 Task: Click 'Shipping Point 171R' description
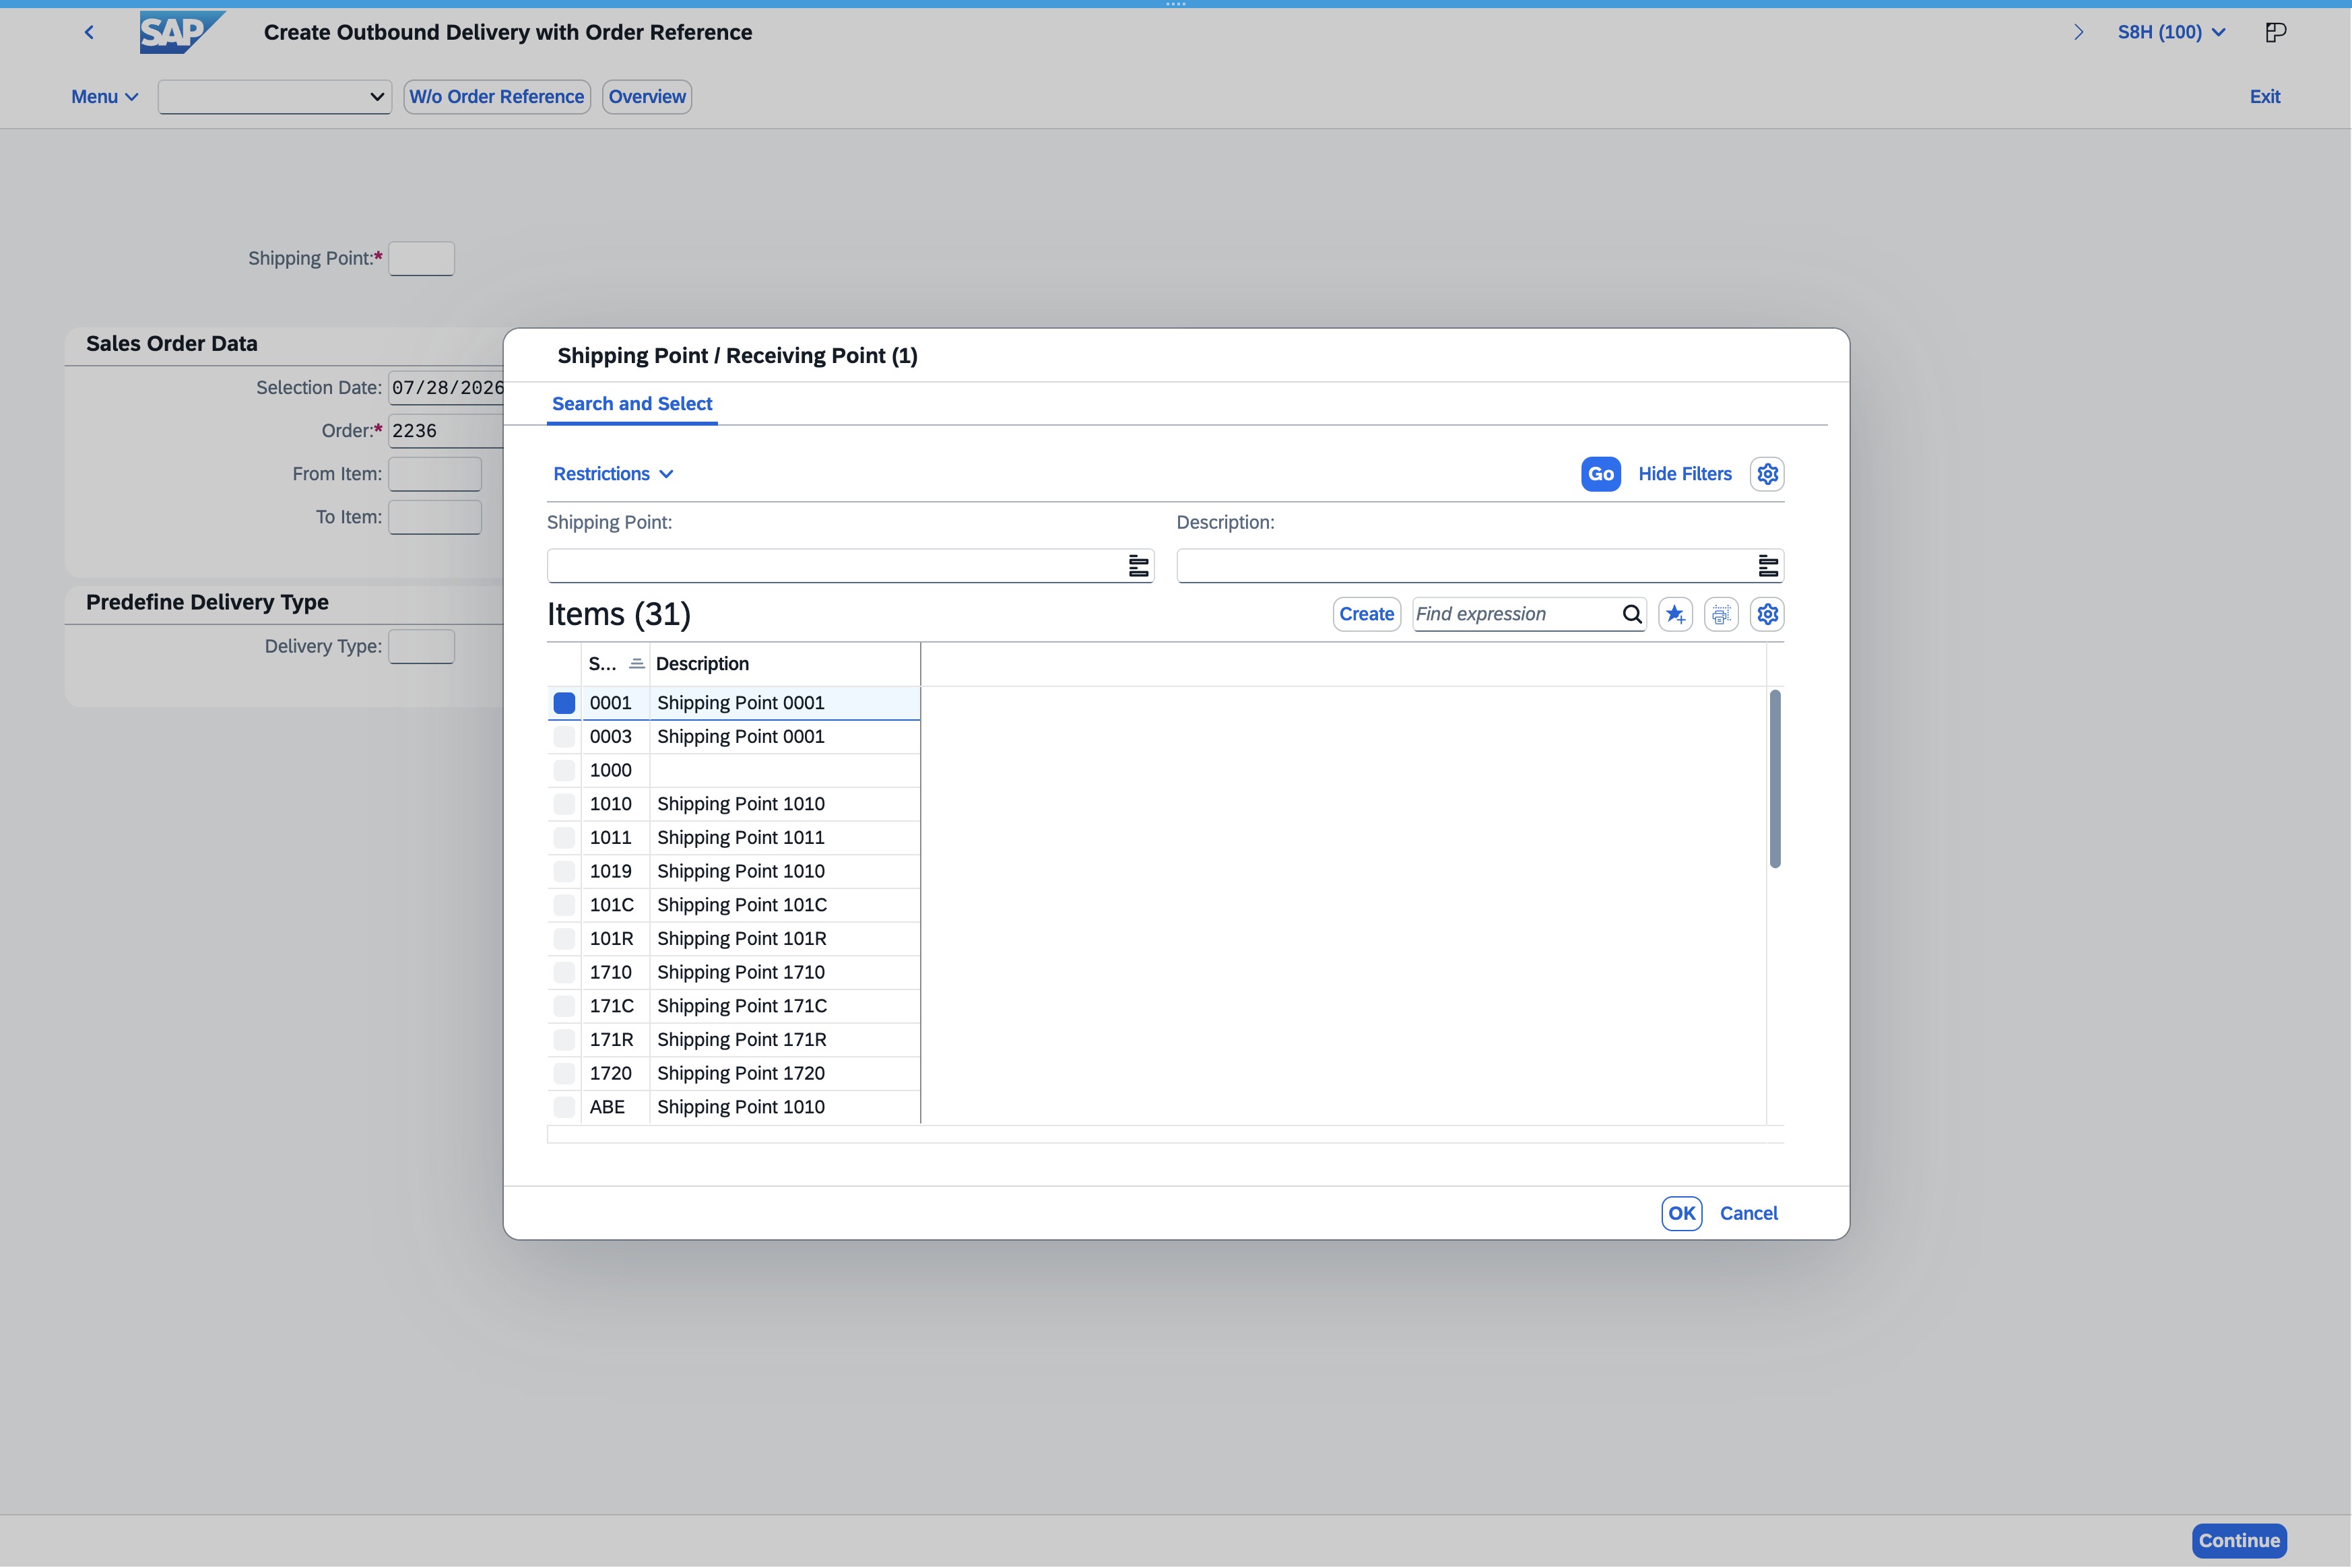[x=741, y=1040]
